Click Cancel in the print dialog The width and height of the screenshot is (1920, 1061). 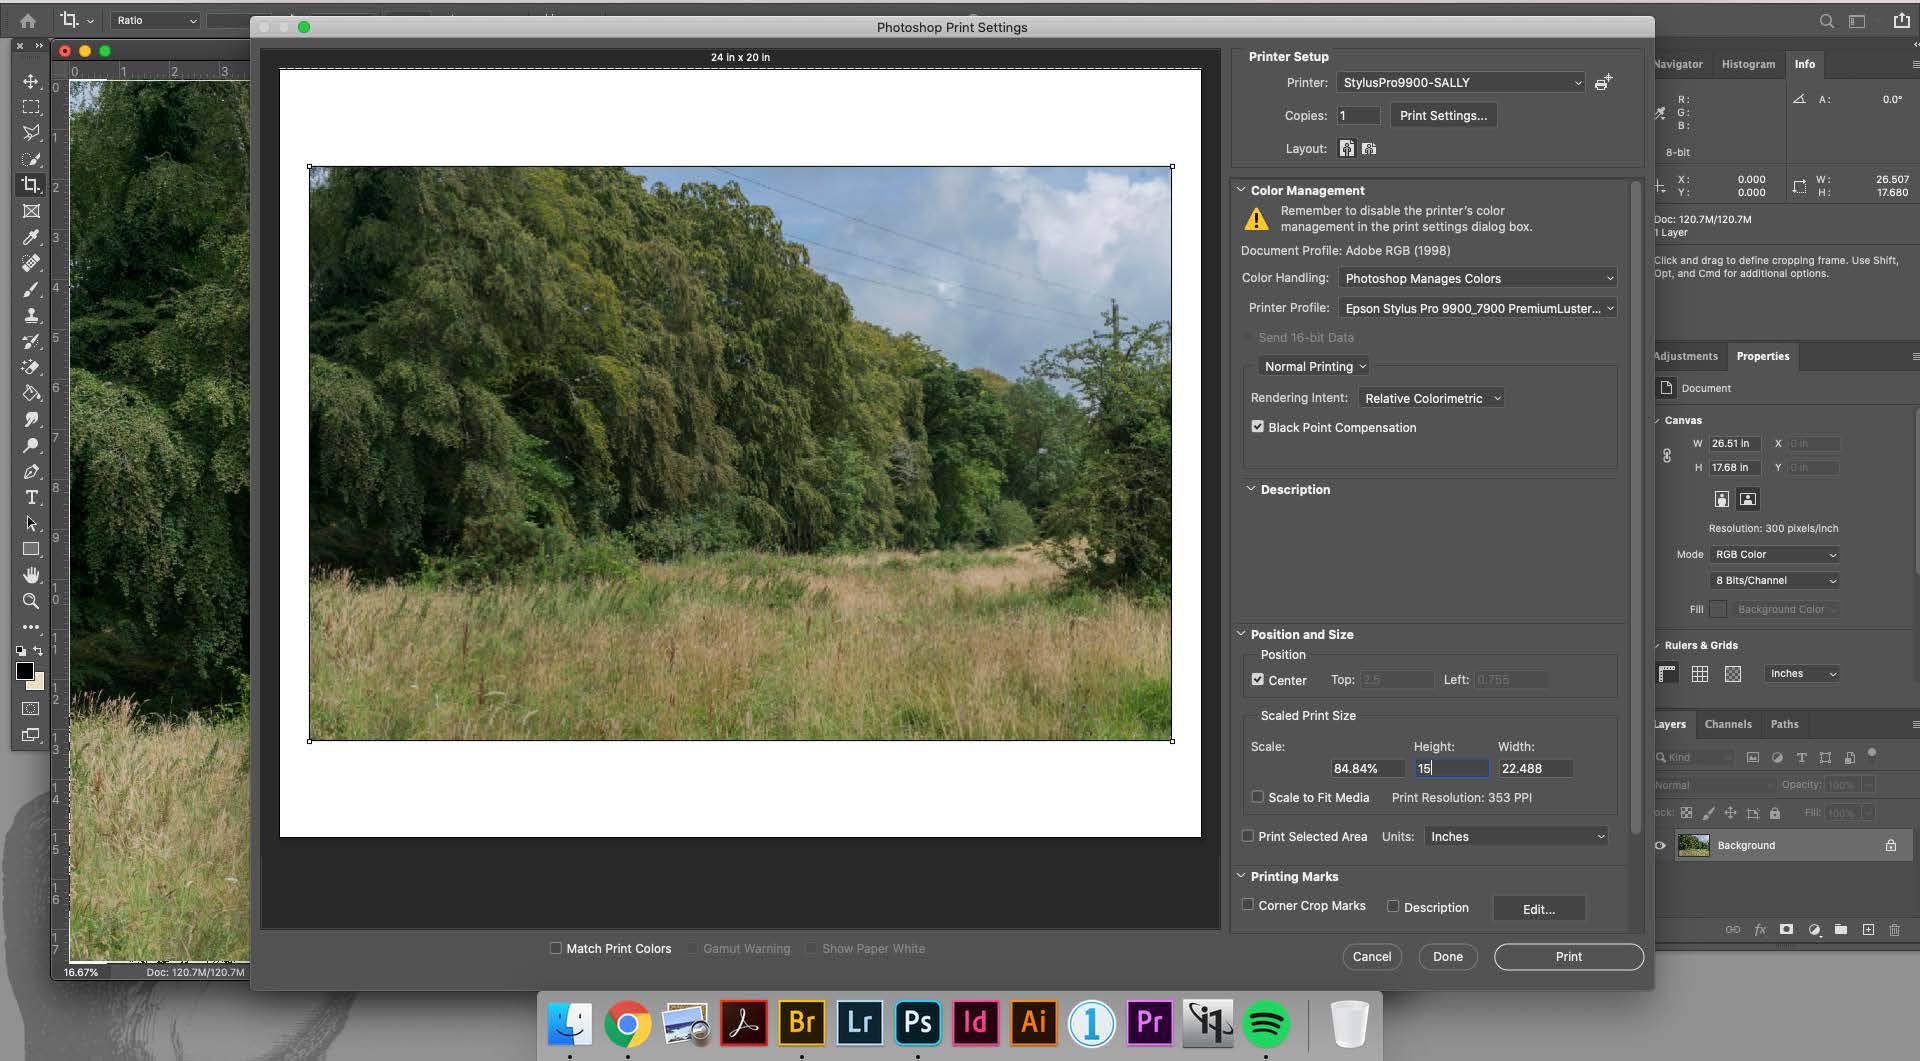click(x=1372, y=957)
